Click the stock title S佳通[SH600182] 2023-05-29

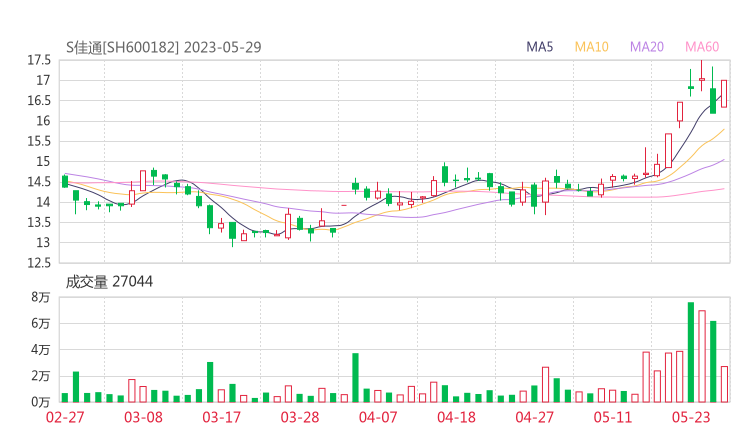pos(163,47)
